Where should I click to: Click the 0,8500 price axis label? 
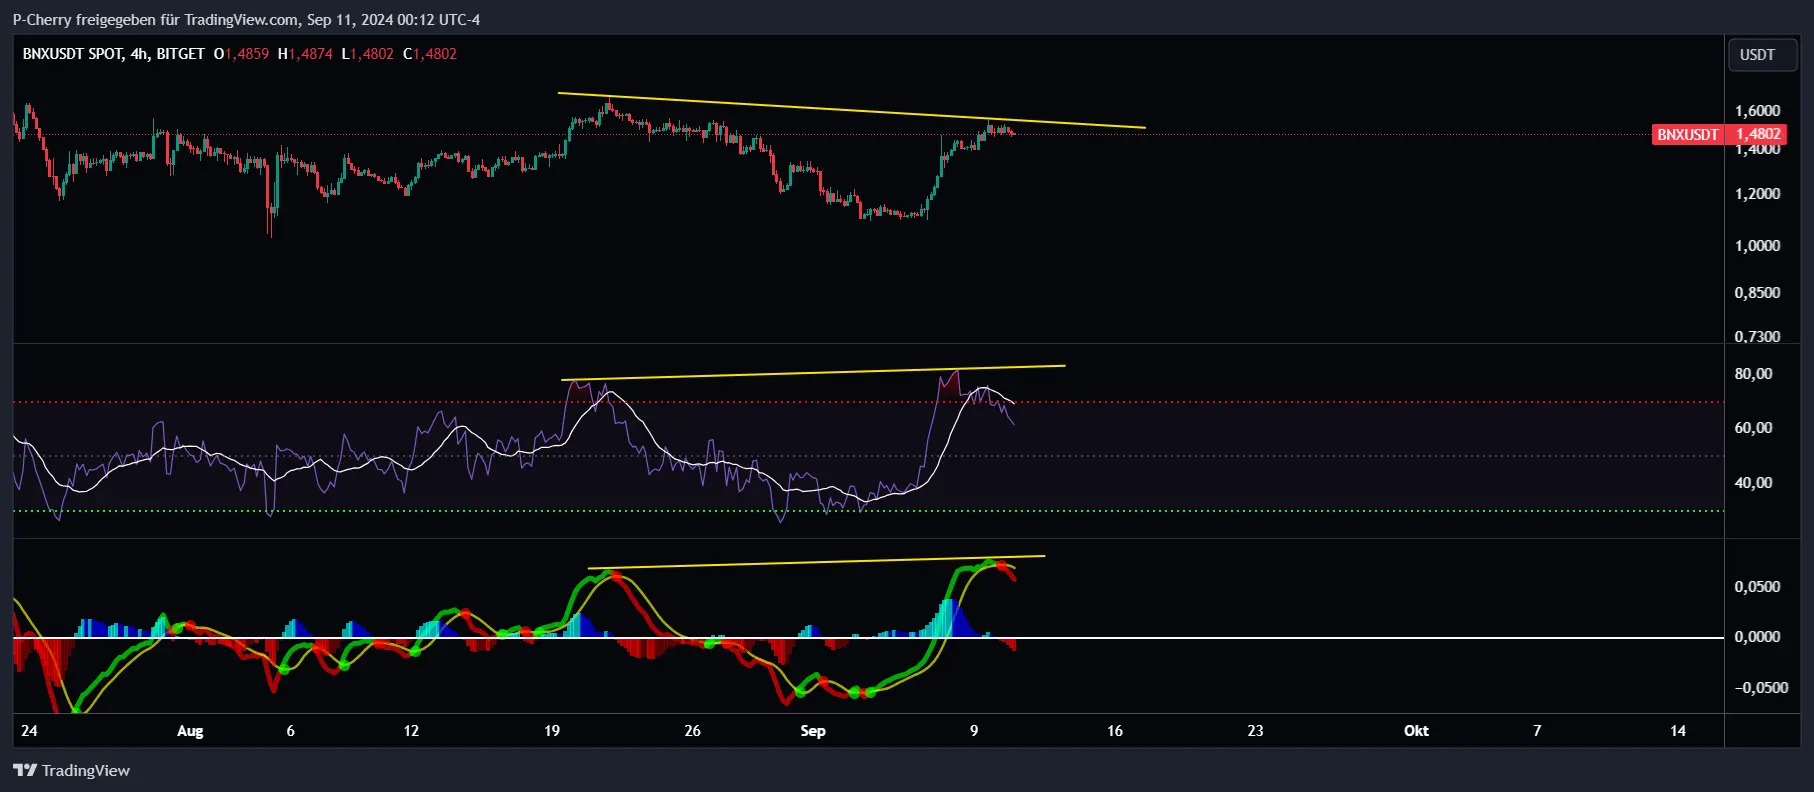1757,293
